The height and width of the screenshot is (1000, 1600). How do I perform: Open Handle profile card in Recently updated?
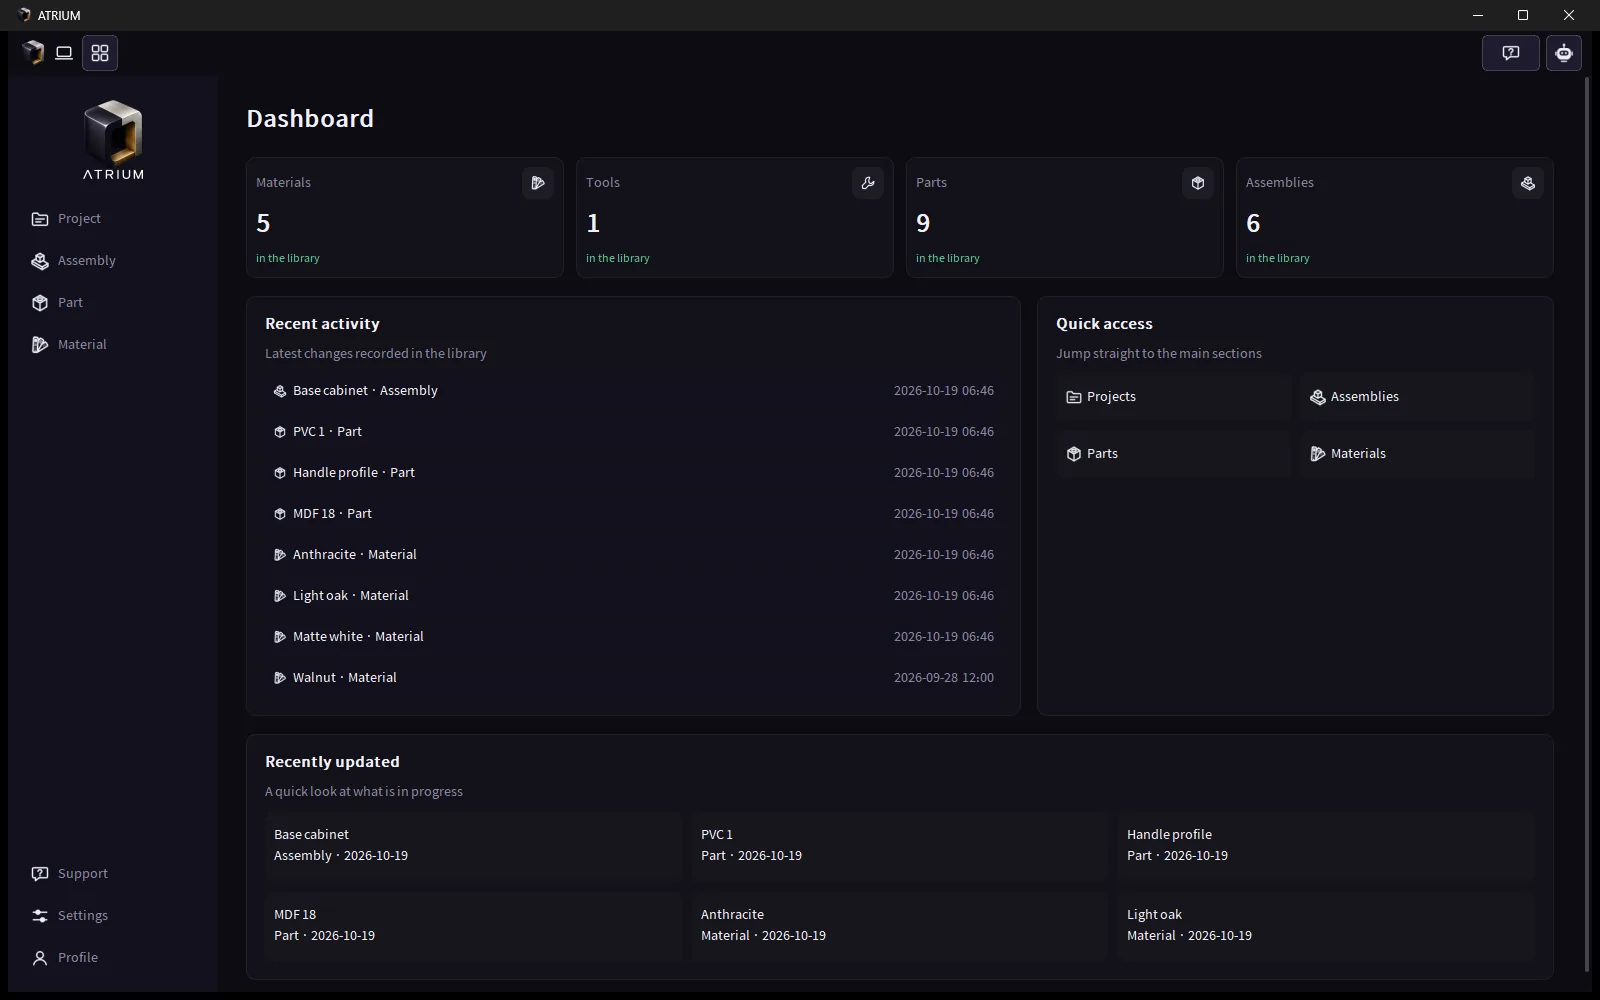1326,845
